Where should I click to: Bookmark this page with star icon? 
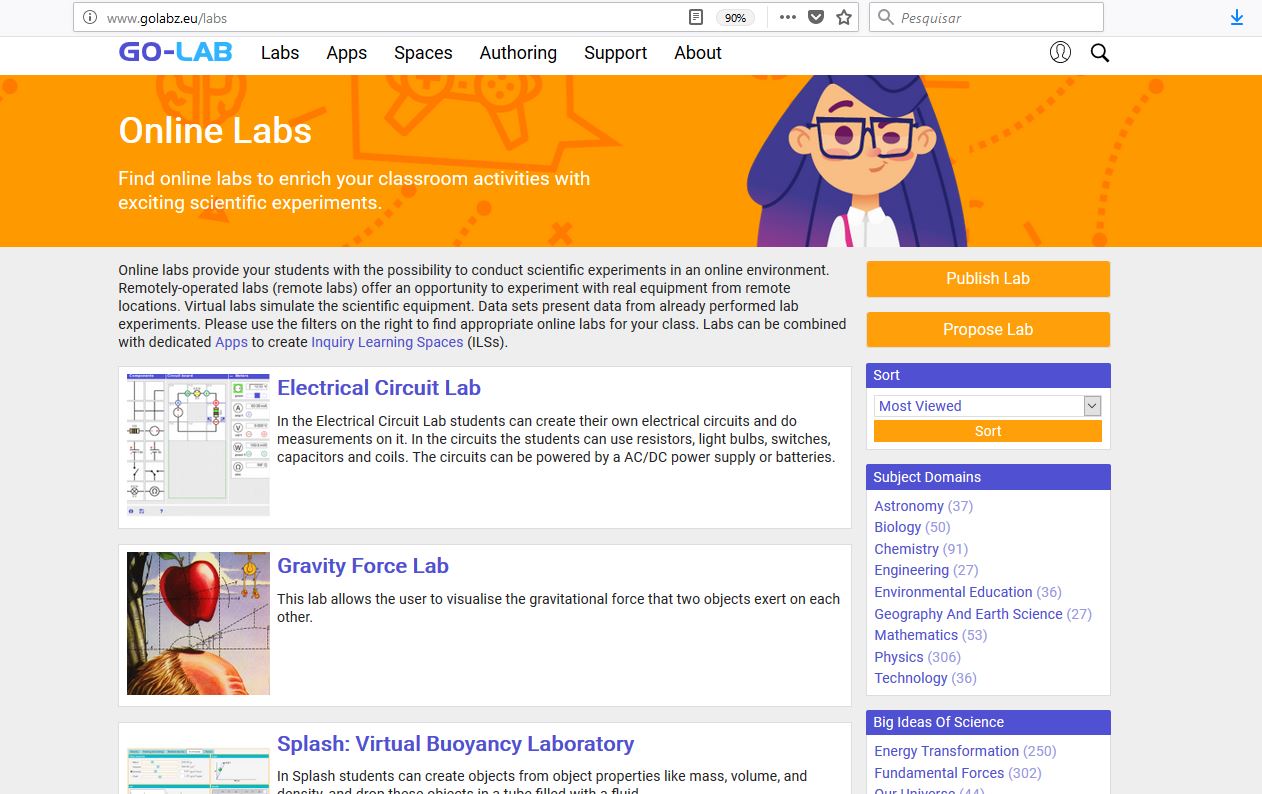[844, 17]
